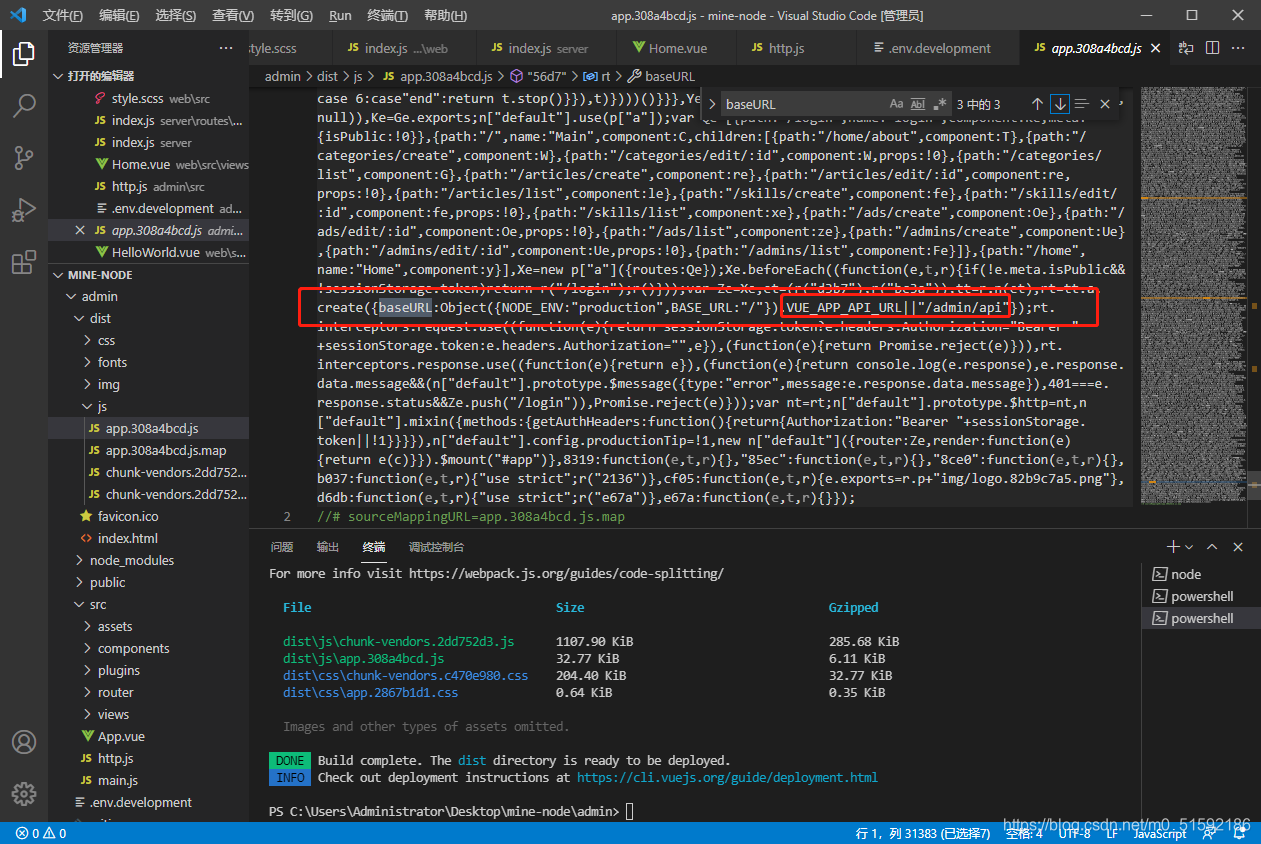Viewport: 1261px width, 844px height.
Task: Switch to the Home.vue editor tab
Action: (x=679, y=48)
